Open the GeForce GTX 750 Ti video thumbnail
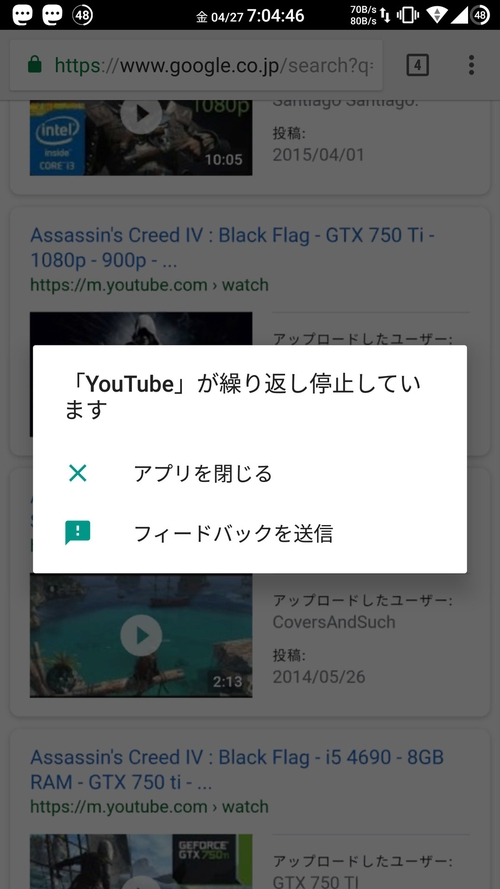500x889 pixels. tap(141, 861)
